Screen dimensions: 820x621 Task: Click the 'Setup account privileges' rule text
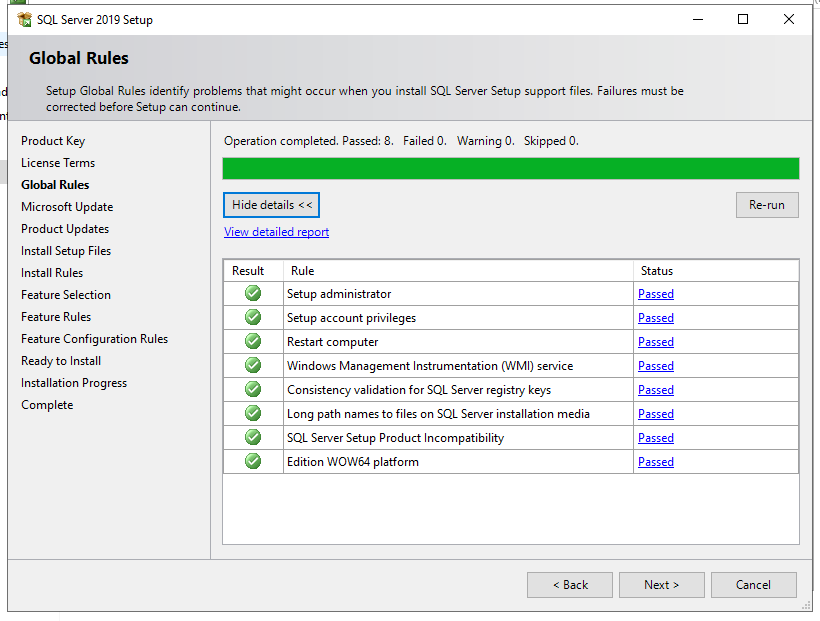351,318
